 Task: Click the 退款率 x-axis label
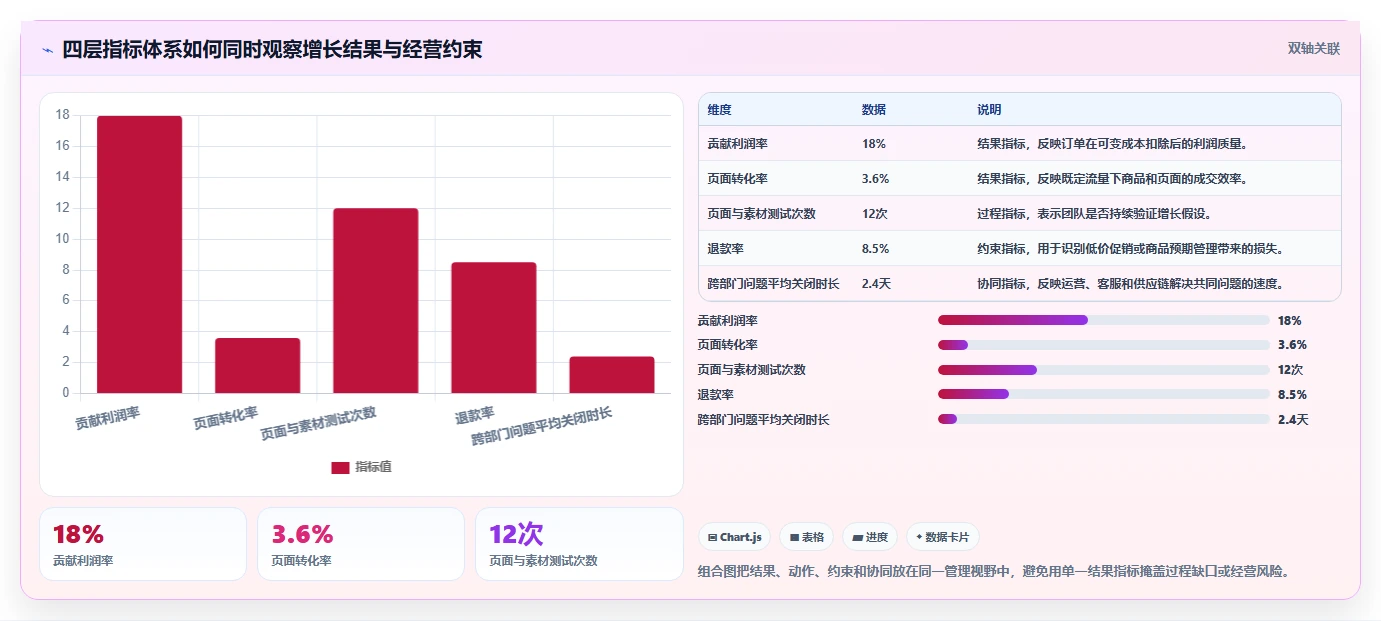(x=475, y=414)
